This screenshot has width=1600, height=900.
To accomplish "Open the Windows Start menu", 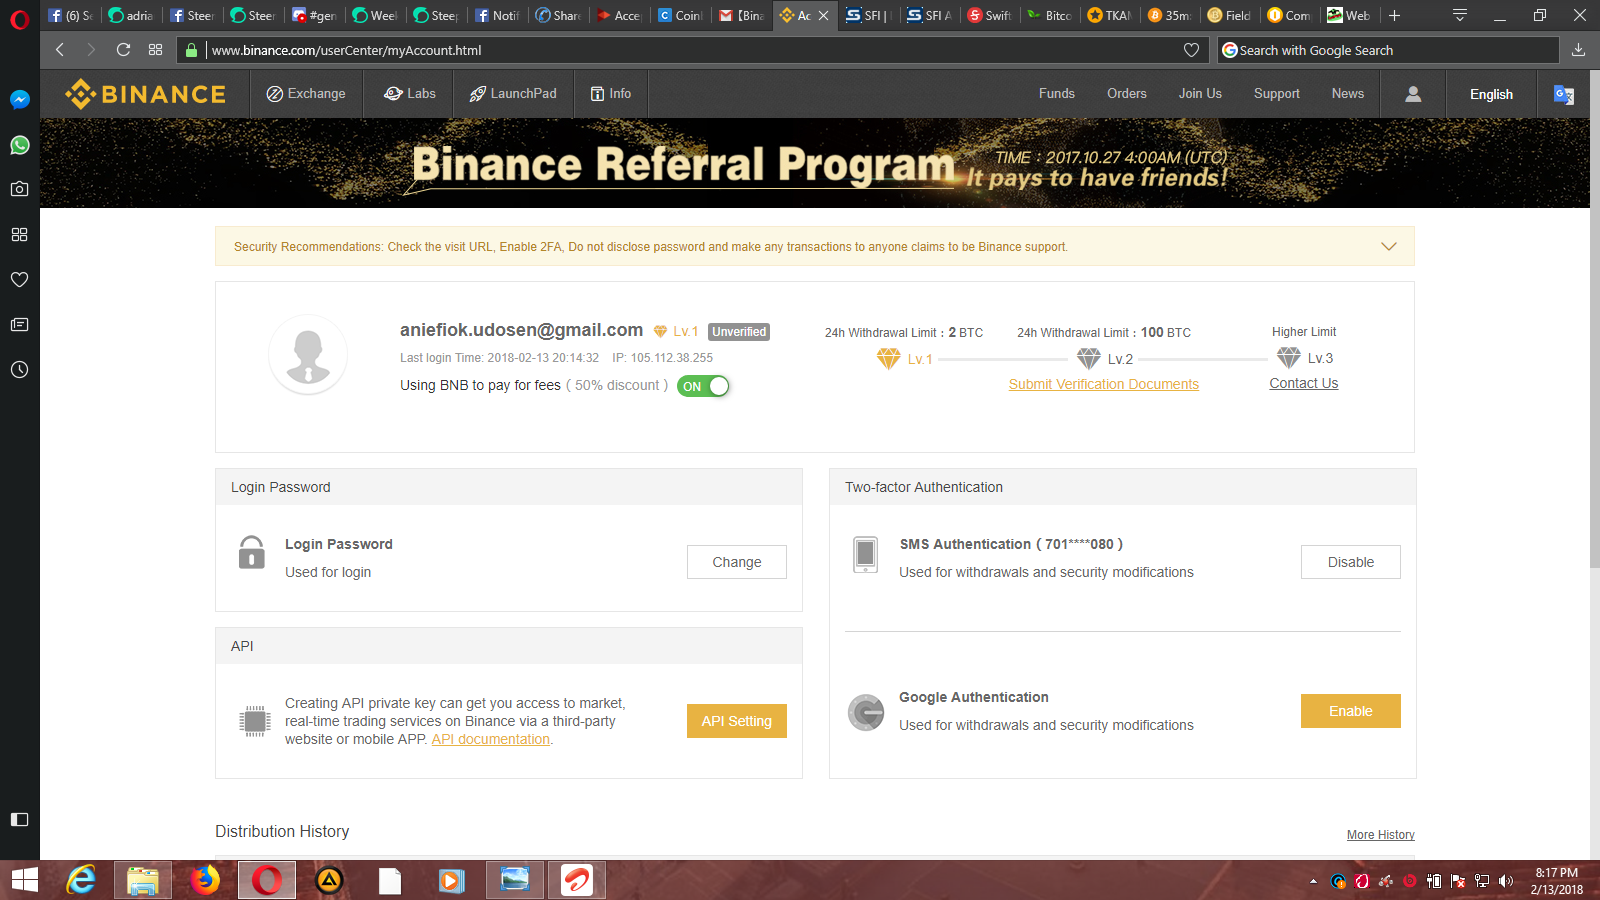I will coord(24,880).
